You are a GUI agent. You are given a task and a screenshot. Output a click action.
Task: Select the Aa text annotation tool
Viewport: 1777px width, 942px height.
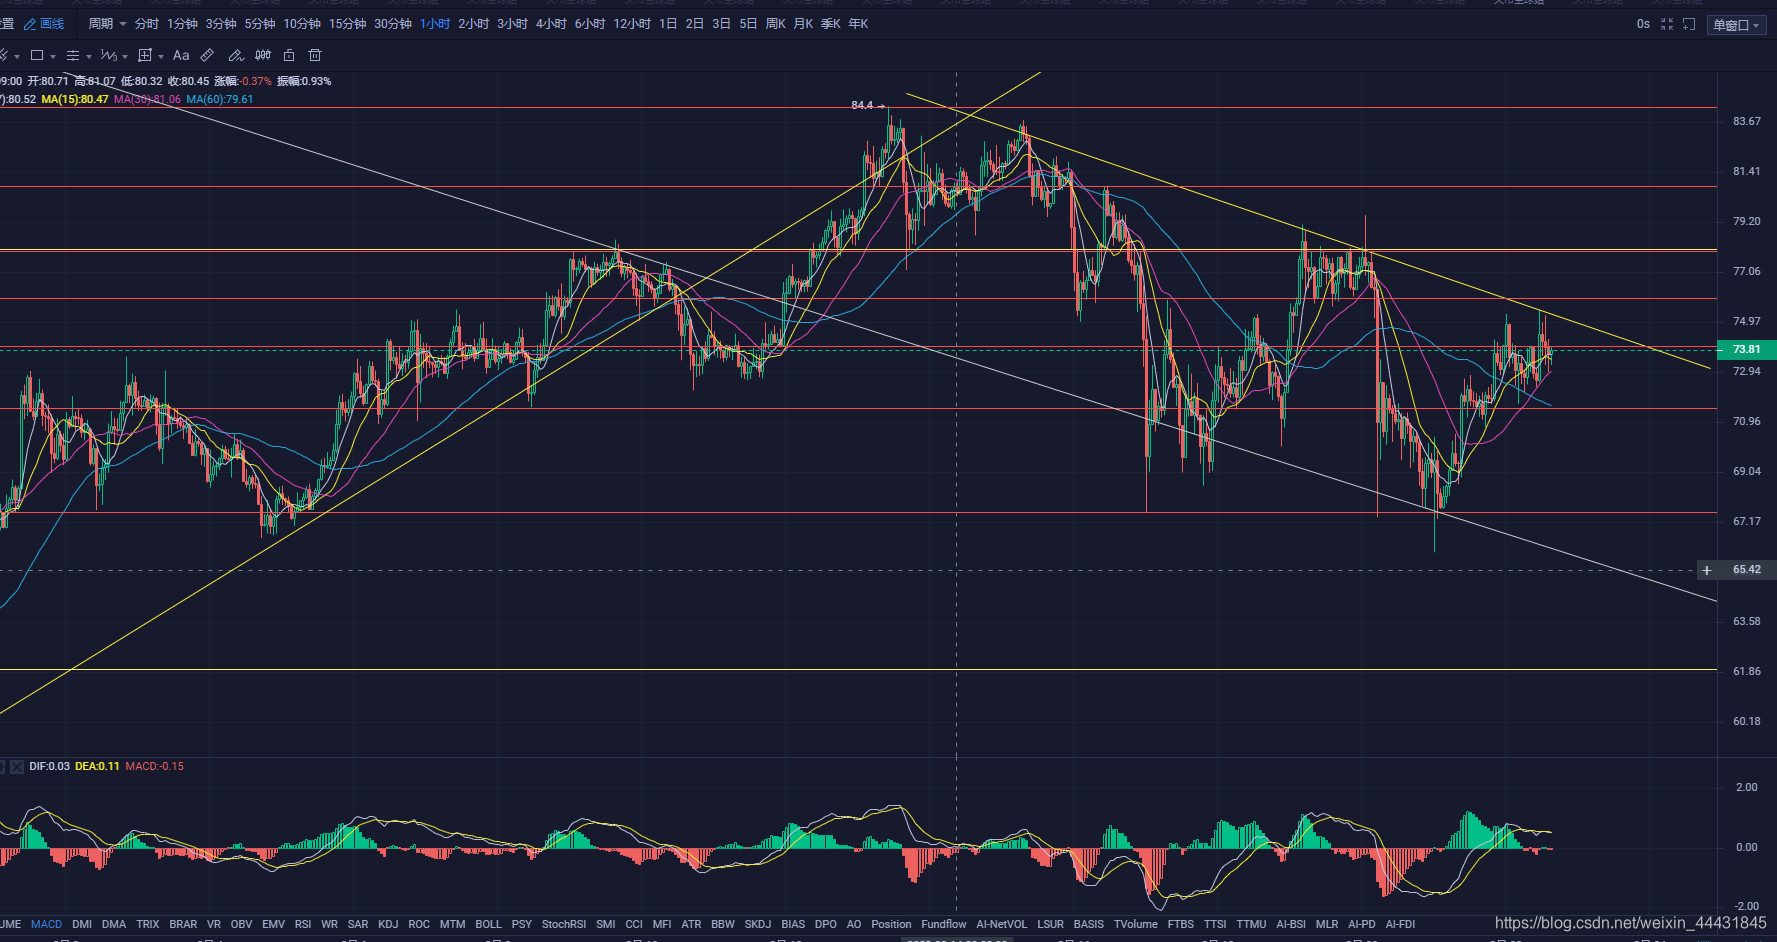(181, 55)
